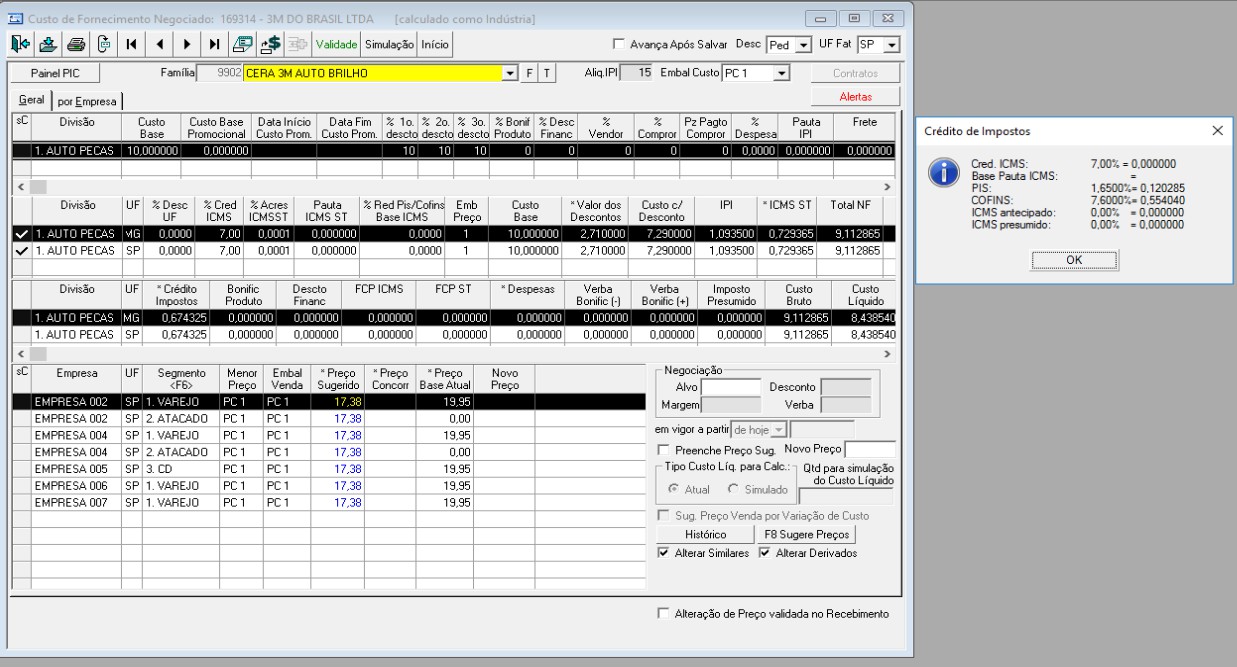Click the clipboard paste toolbar icon
This screenshot has width=1237, height=667.
106,43
